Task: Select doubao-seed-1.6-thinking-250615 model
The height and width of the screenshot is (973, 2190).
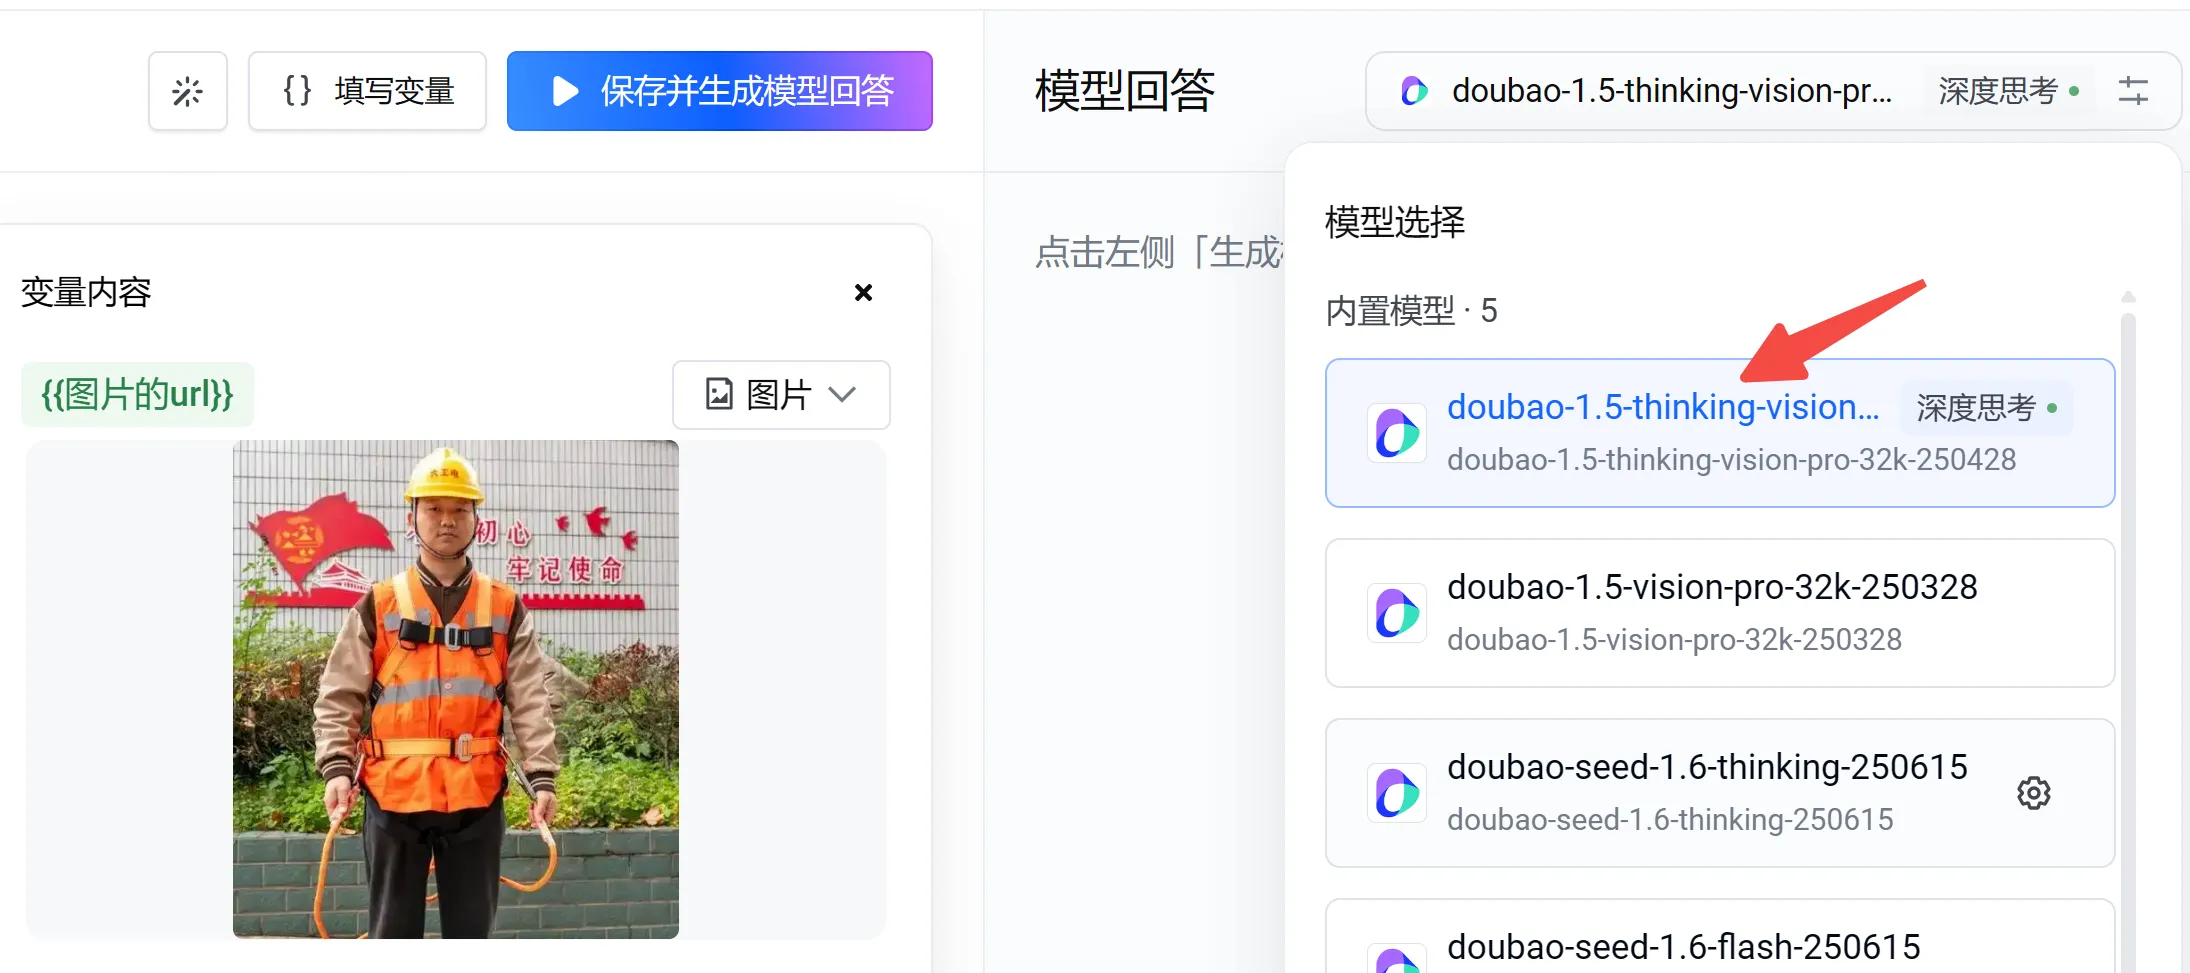Action: [1720, 793]
